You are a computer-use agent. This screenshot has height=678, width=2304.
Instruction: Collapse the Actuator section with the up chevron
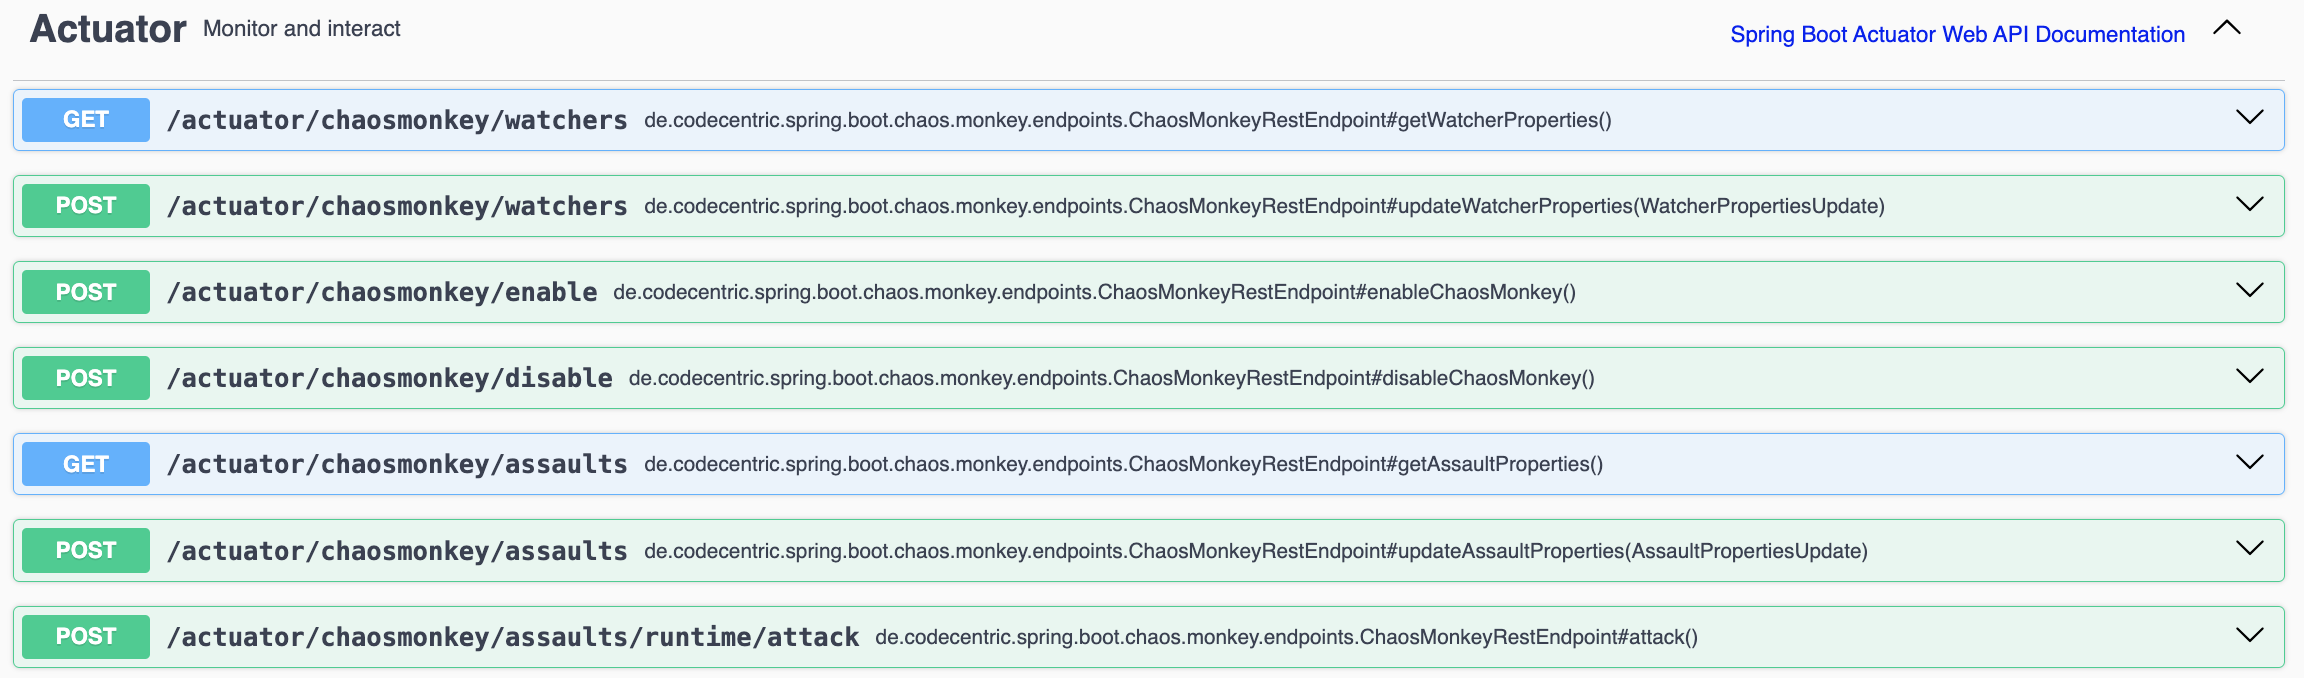2227,28
